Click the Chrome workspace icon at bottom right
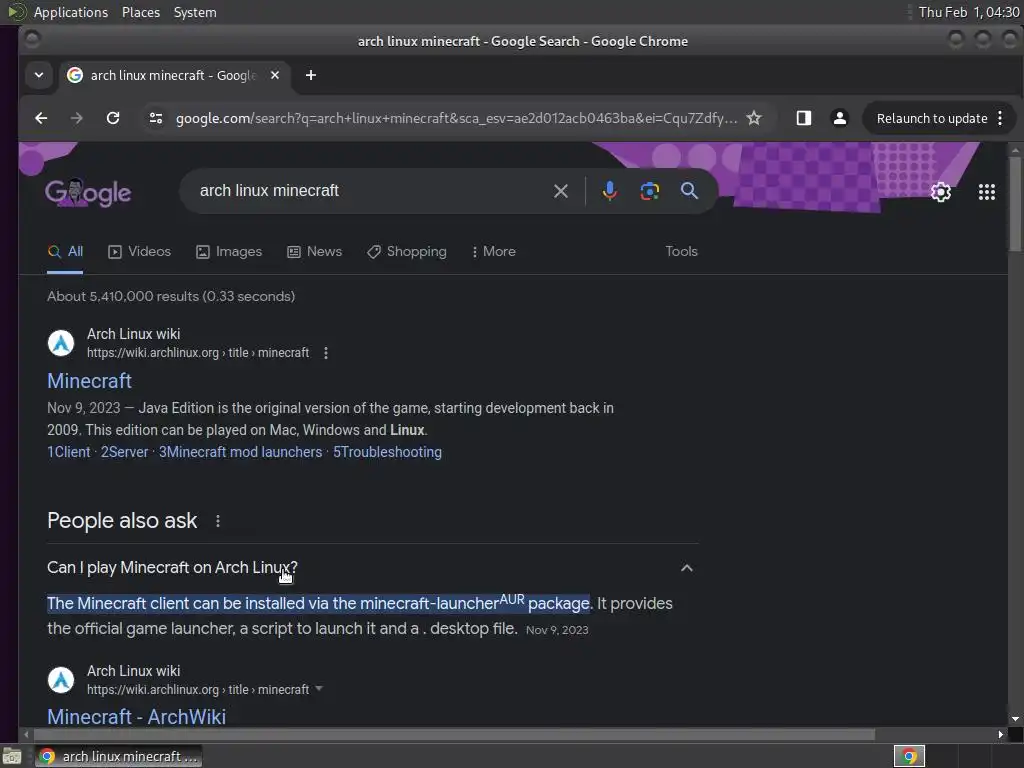 tap(909, 756)
